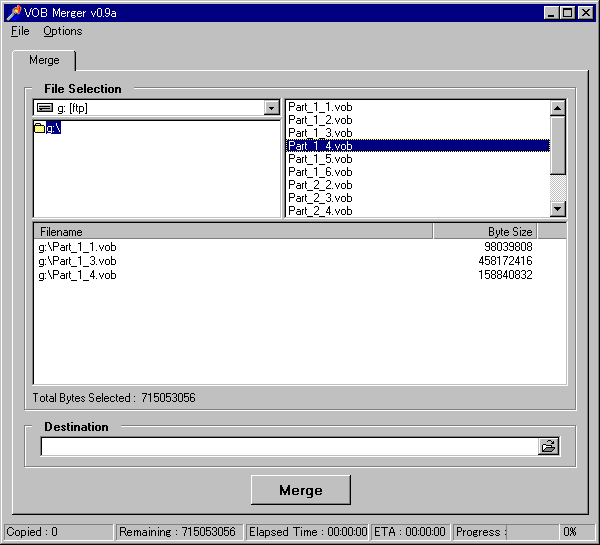Click file list scrollbar up arrow

point(558,108)
